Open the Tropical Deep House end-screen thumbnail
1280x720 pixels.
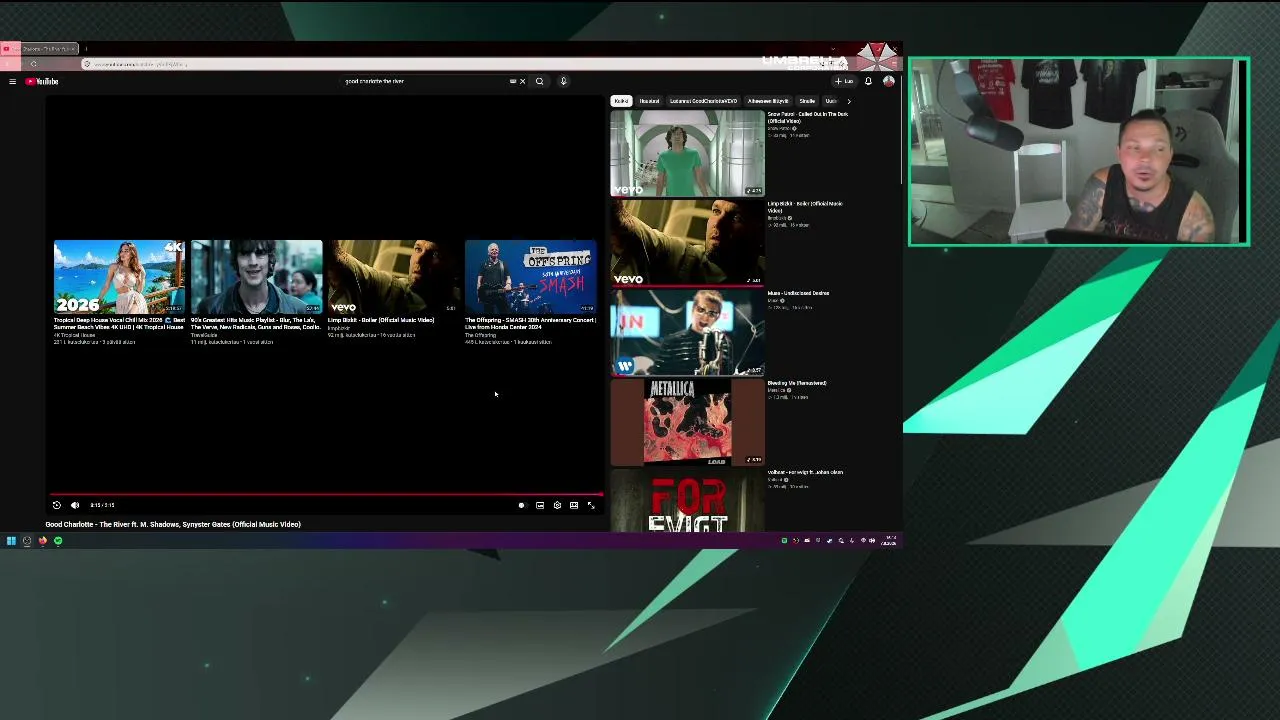(x=119, y=277)
